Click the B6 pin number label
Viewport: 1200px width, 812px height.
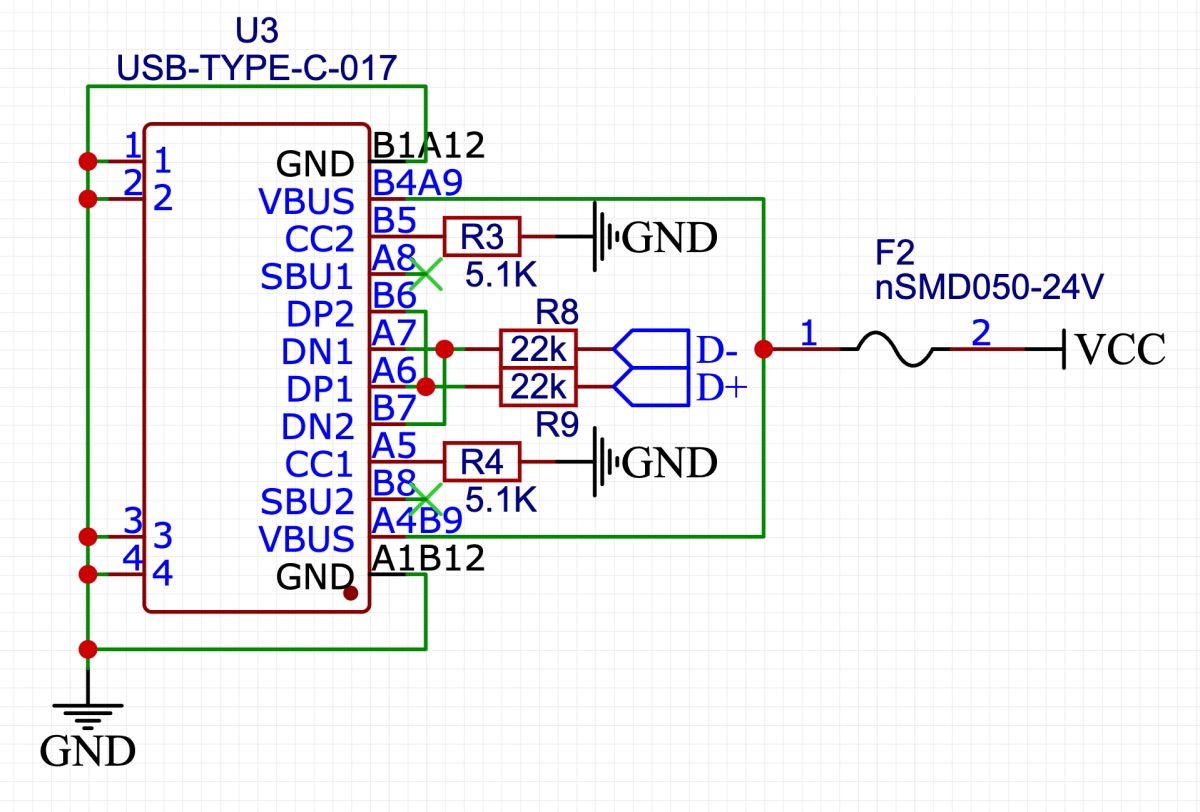393,295
